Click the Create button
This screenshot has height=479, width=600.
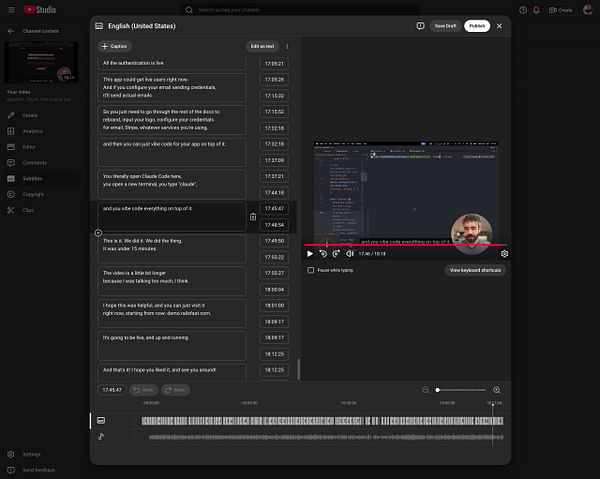[x=560, y=10]
